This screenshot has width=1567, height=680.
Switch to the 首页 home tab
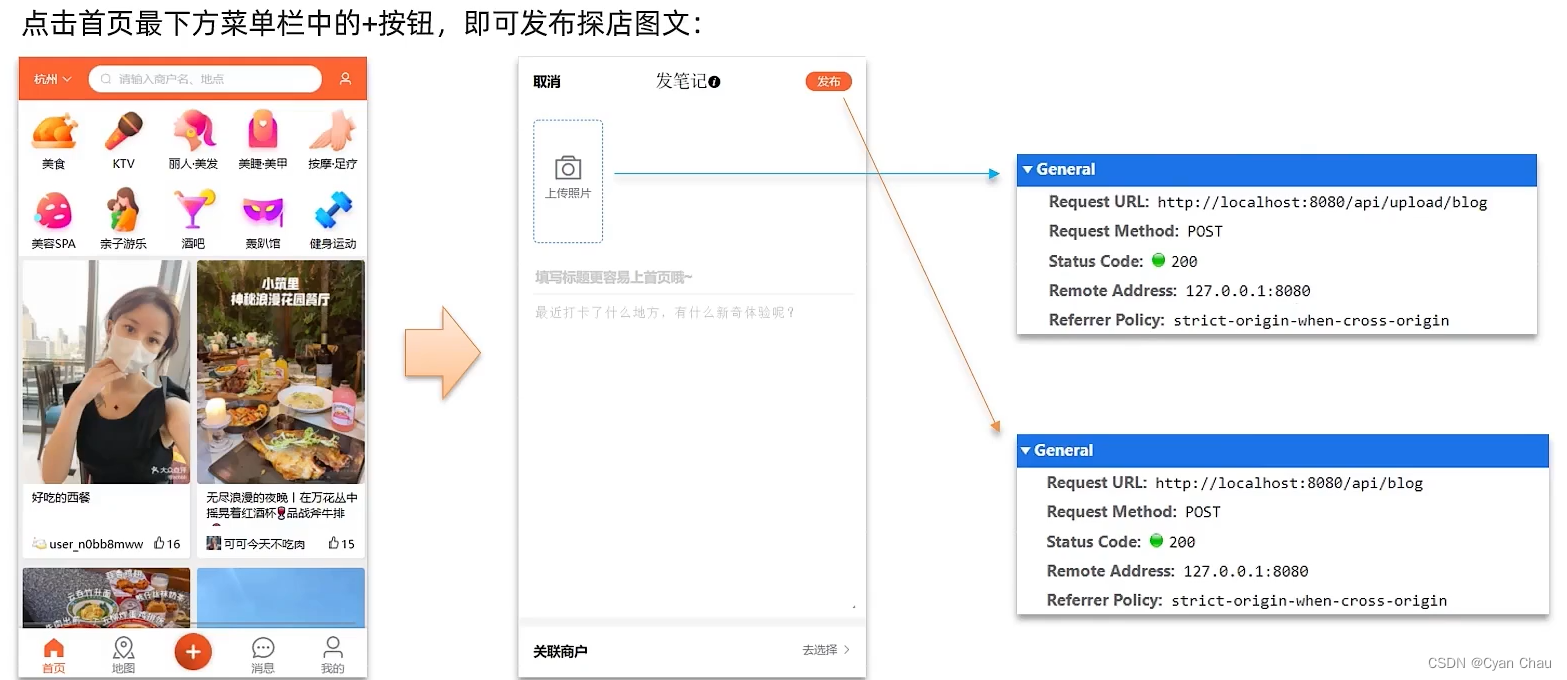(x=53, y=652)
